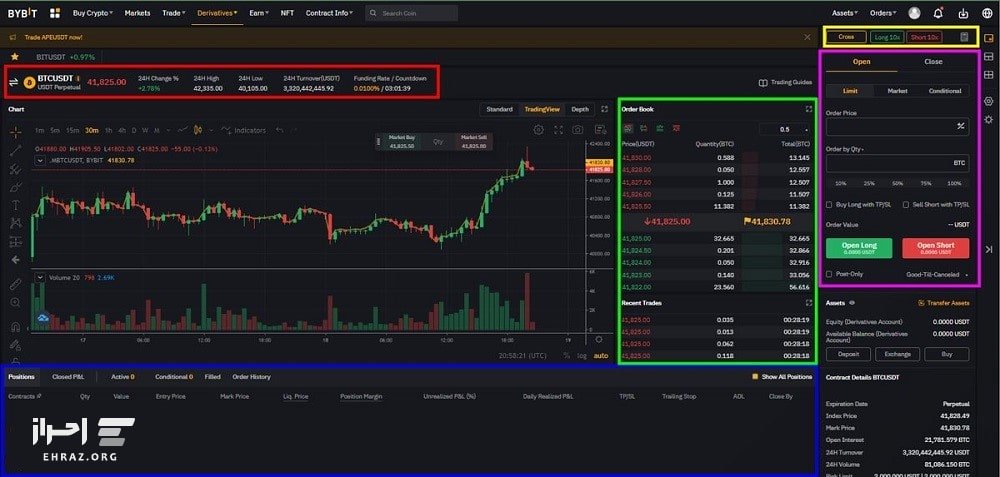Select the text annotation tool on chart
The image size is (1000, 477).
tap(16, 205)
